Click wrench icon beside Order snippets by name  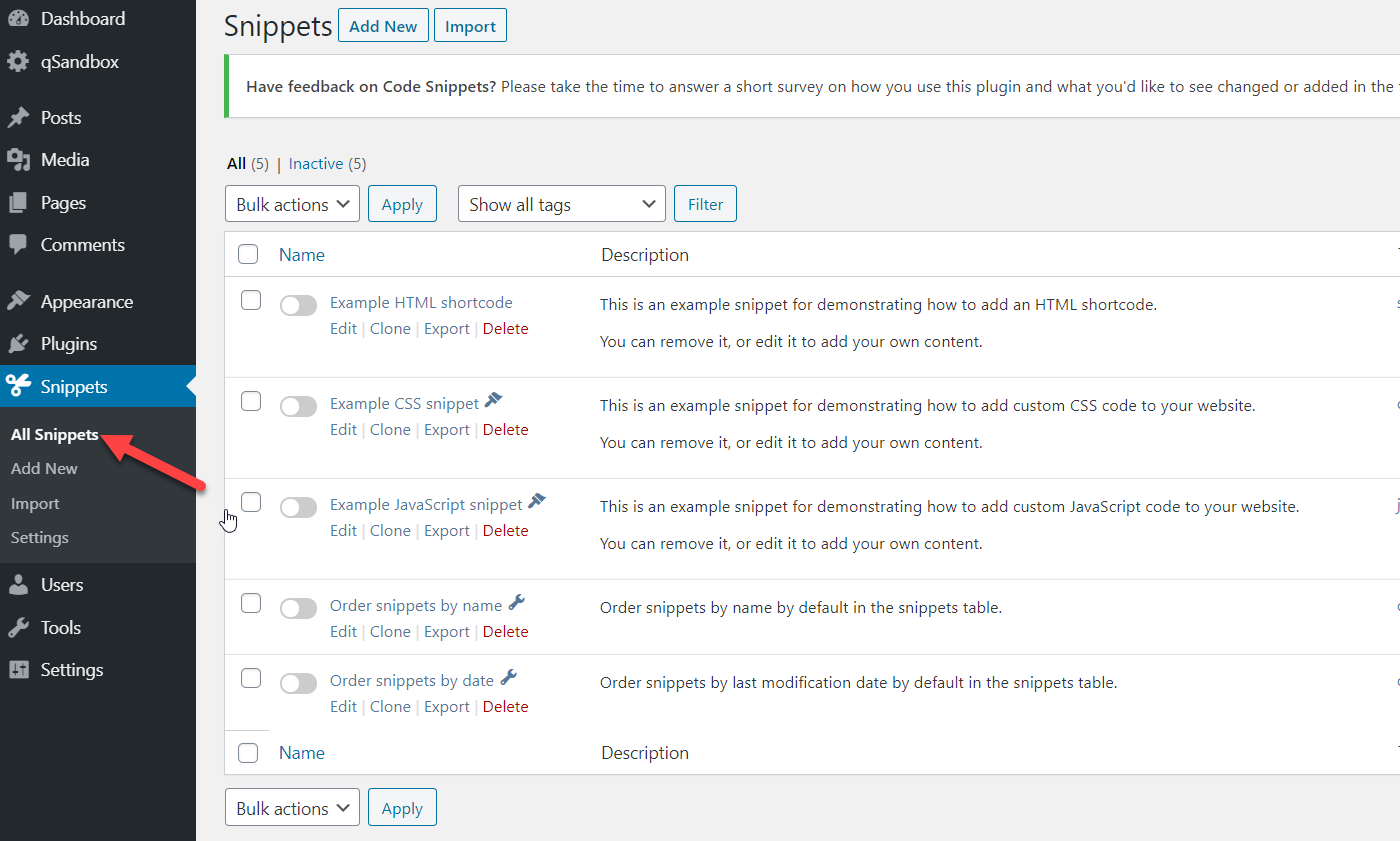coord(517,603)
